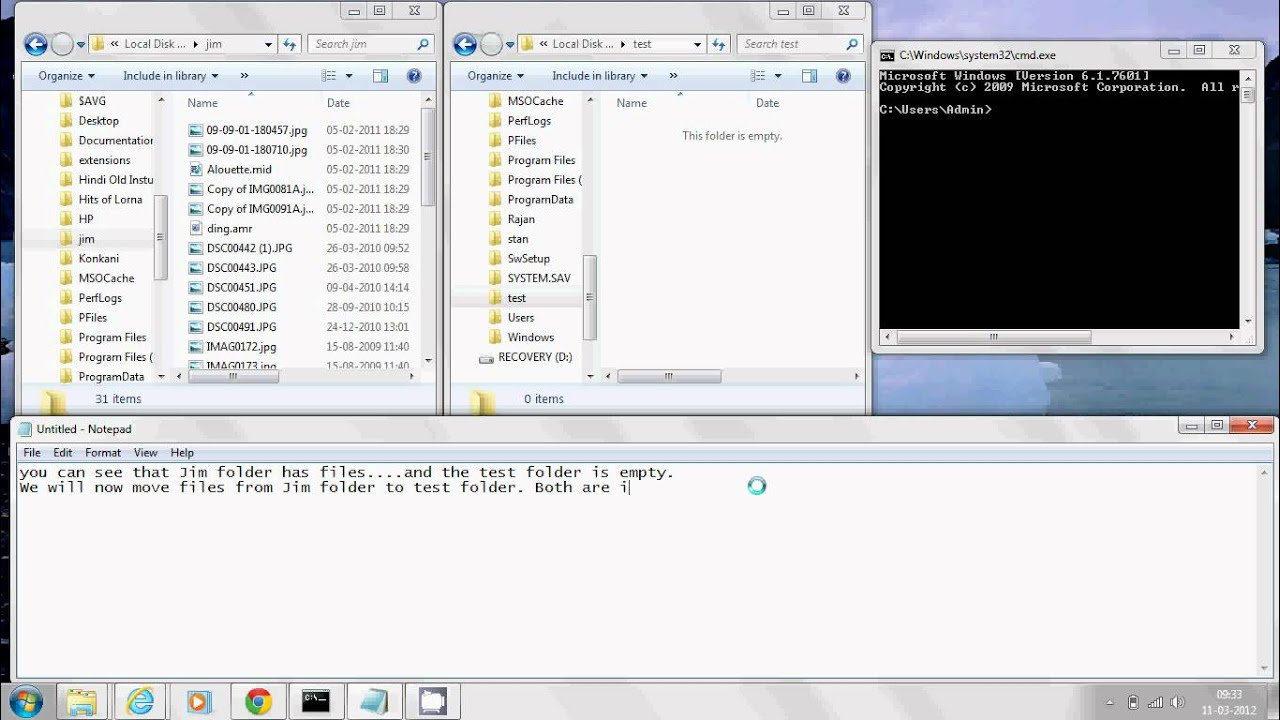Viewport: 1280px width, 720px height.
Task: Open Notepad View menu
Action: tap(146, 453)
